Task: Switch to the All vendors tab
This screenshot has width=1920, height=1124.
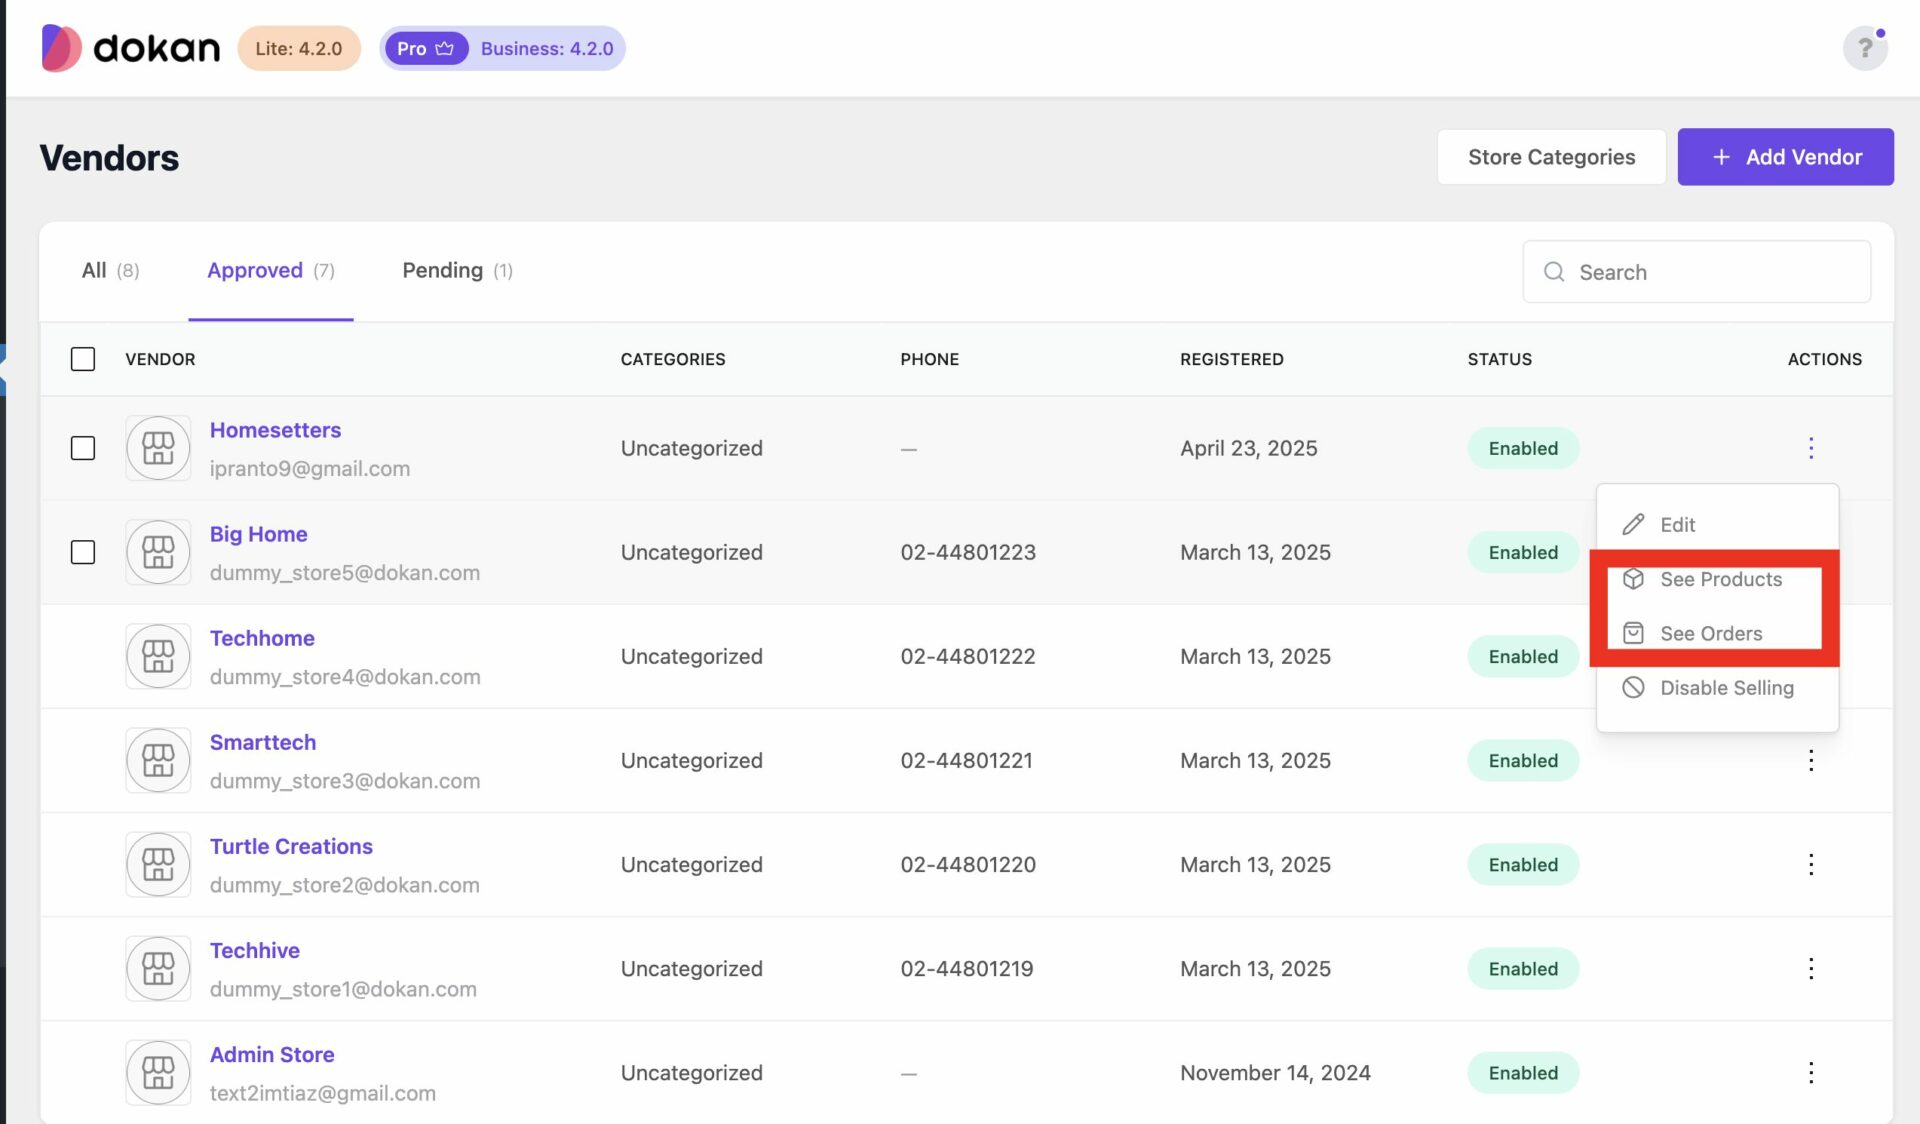Action: tap(109, 270)
